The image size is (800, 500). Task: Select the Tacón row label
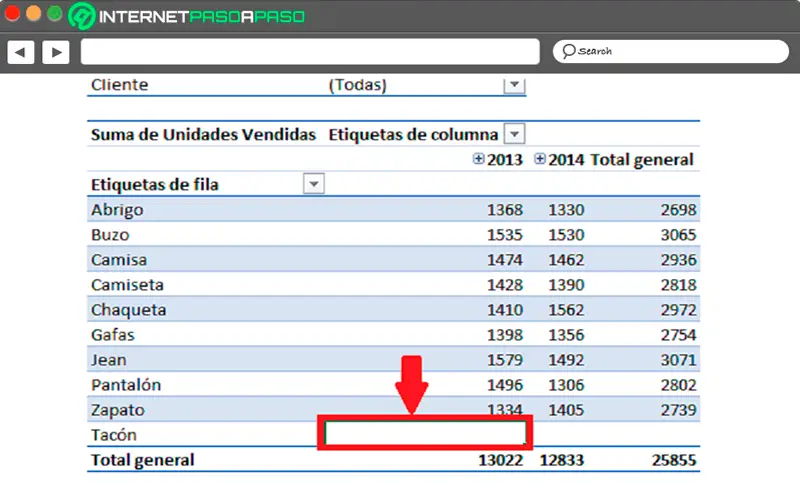tap(114, 435)
